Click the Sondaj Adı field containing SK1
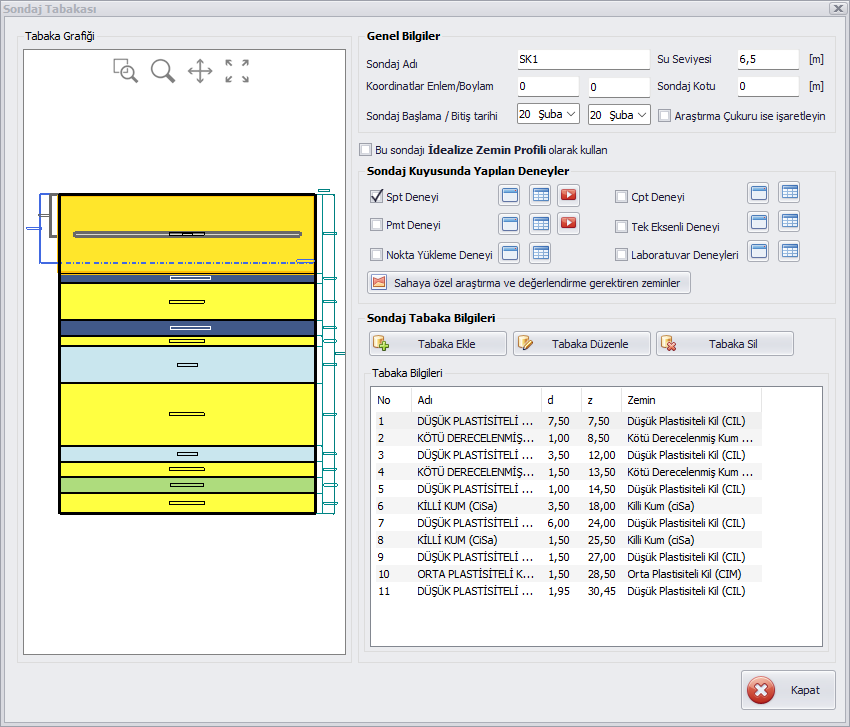The width and height of the screenshot is (850, 727). pos(583,60)
